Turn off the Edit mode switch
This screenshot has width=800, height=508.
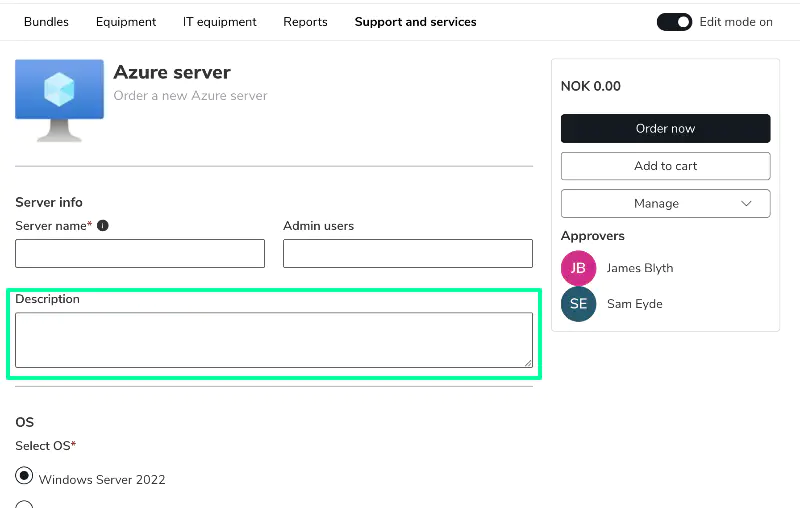(674, 22)
